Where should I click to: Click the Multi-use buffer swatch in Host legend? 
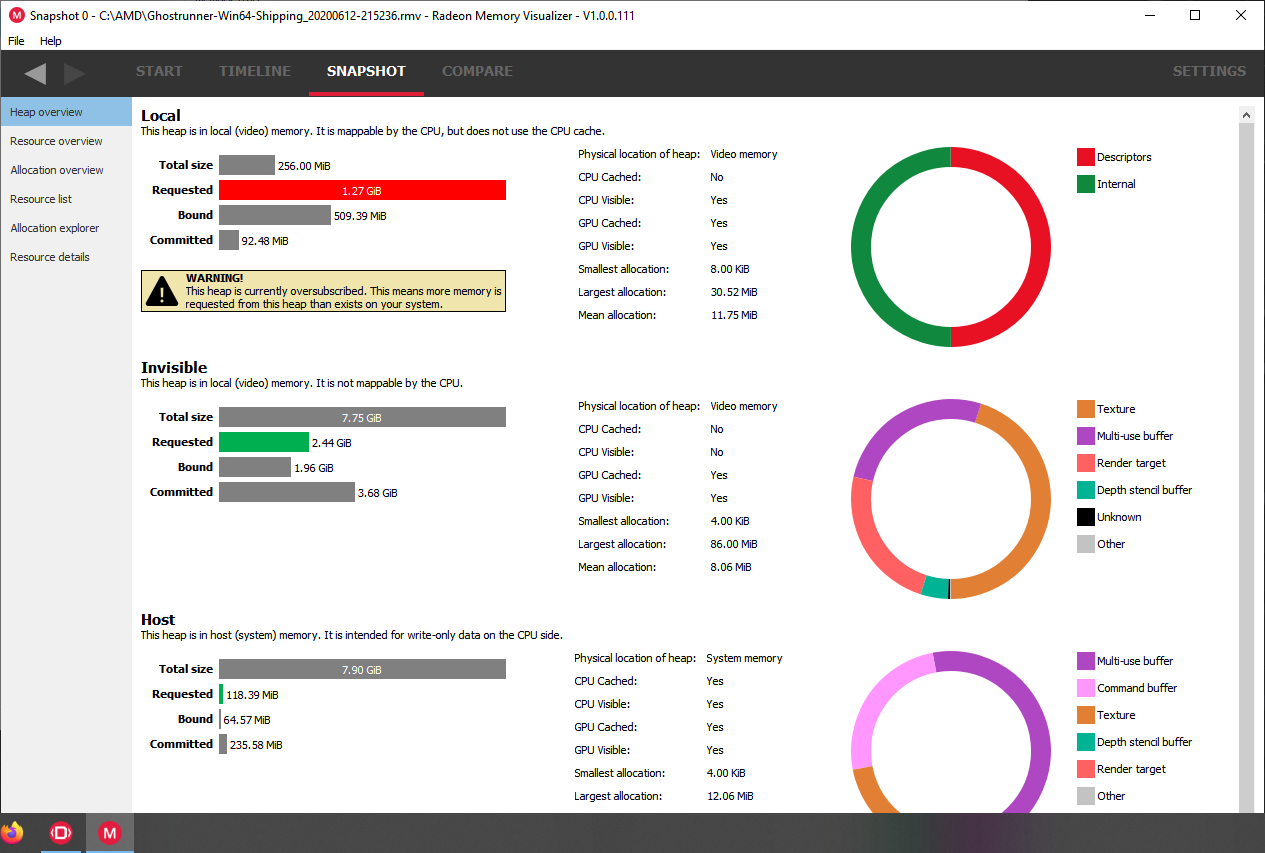point(1086,661)
